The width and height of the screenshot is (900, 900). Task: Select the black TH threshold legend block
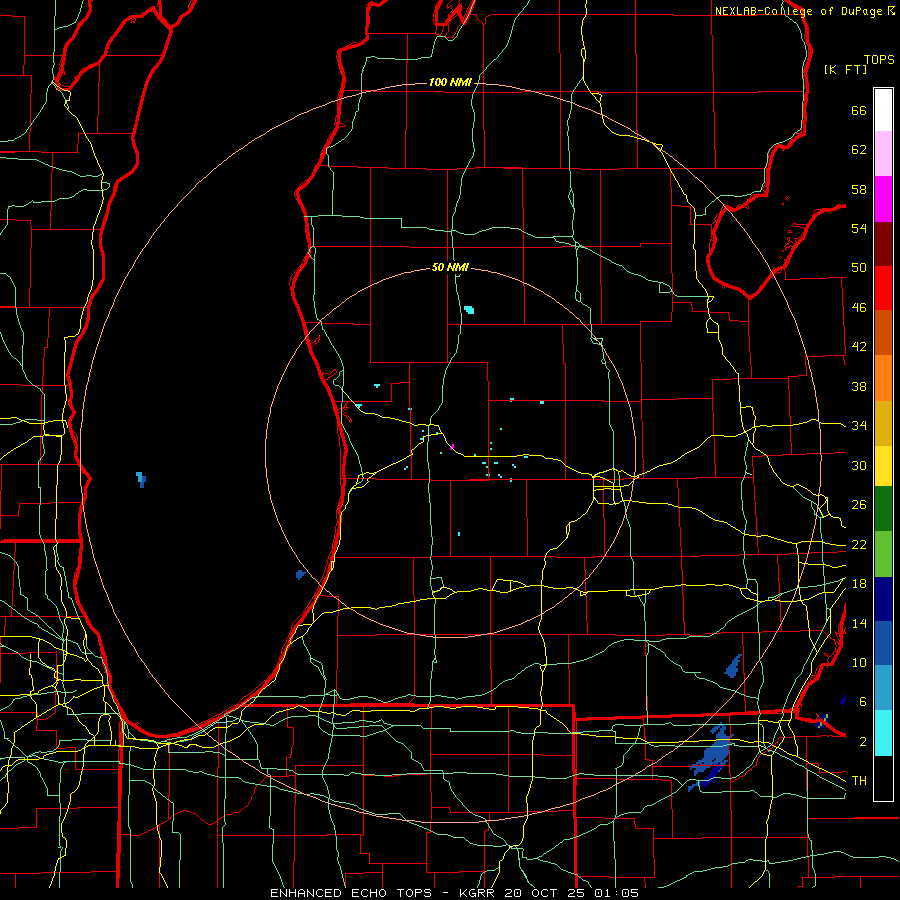[883, 778]
